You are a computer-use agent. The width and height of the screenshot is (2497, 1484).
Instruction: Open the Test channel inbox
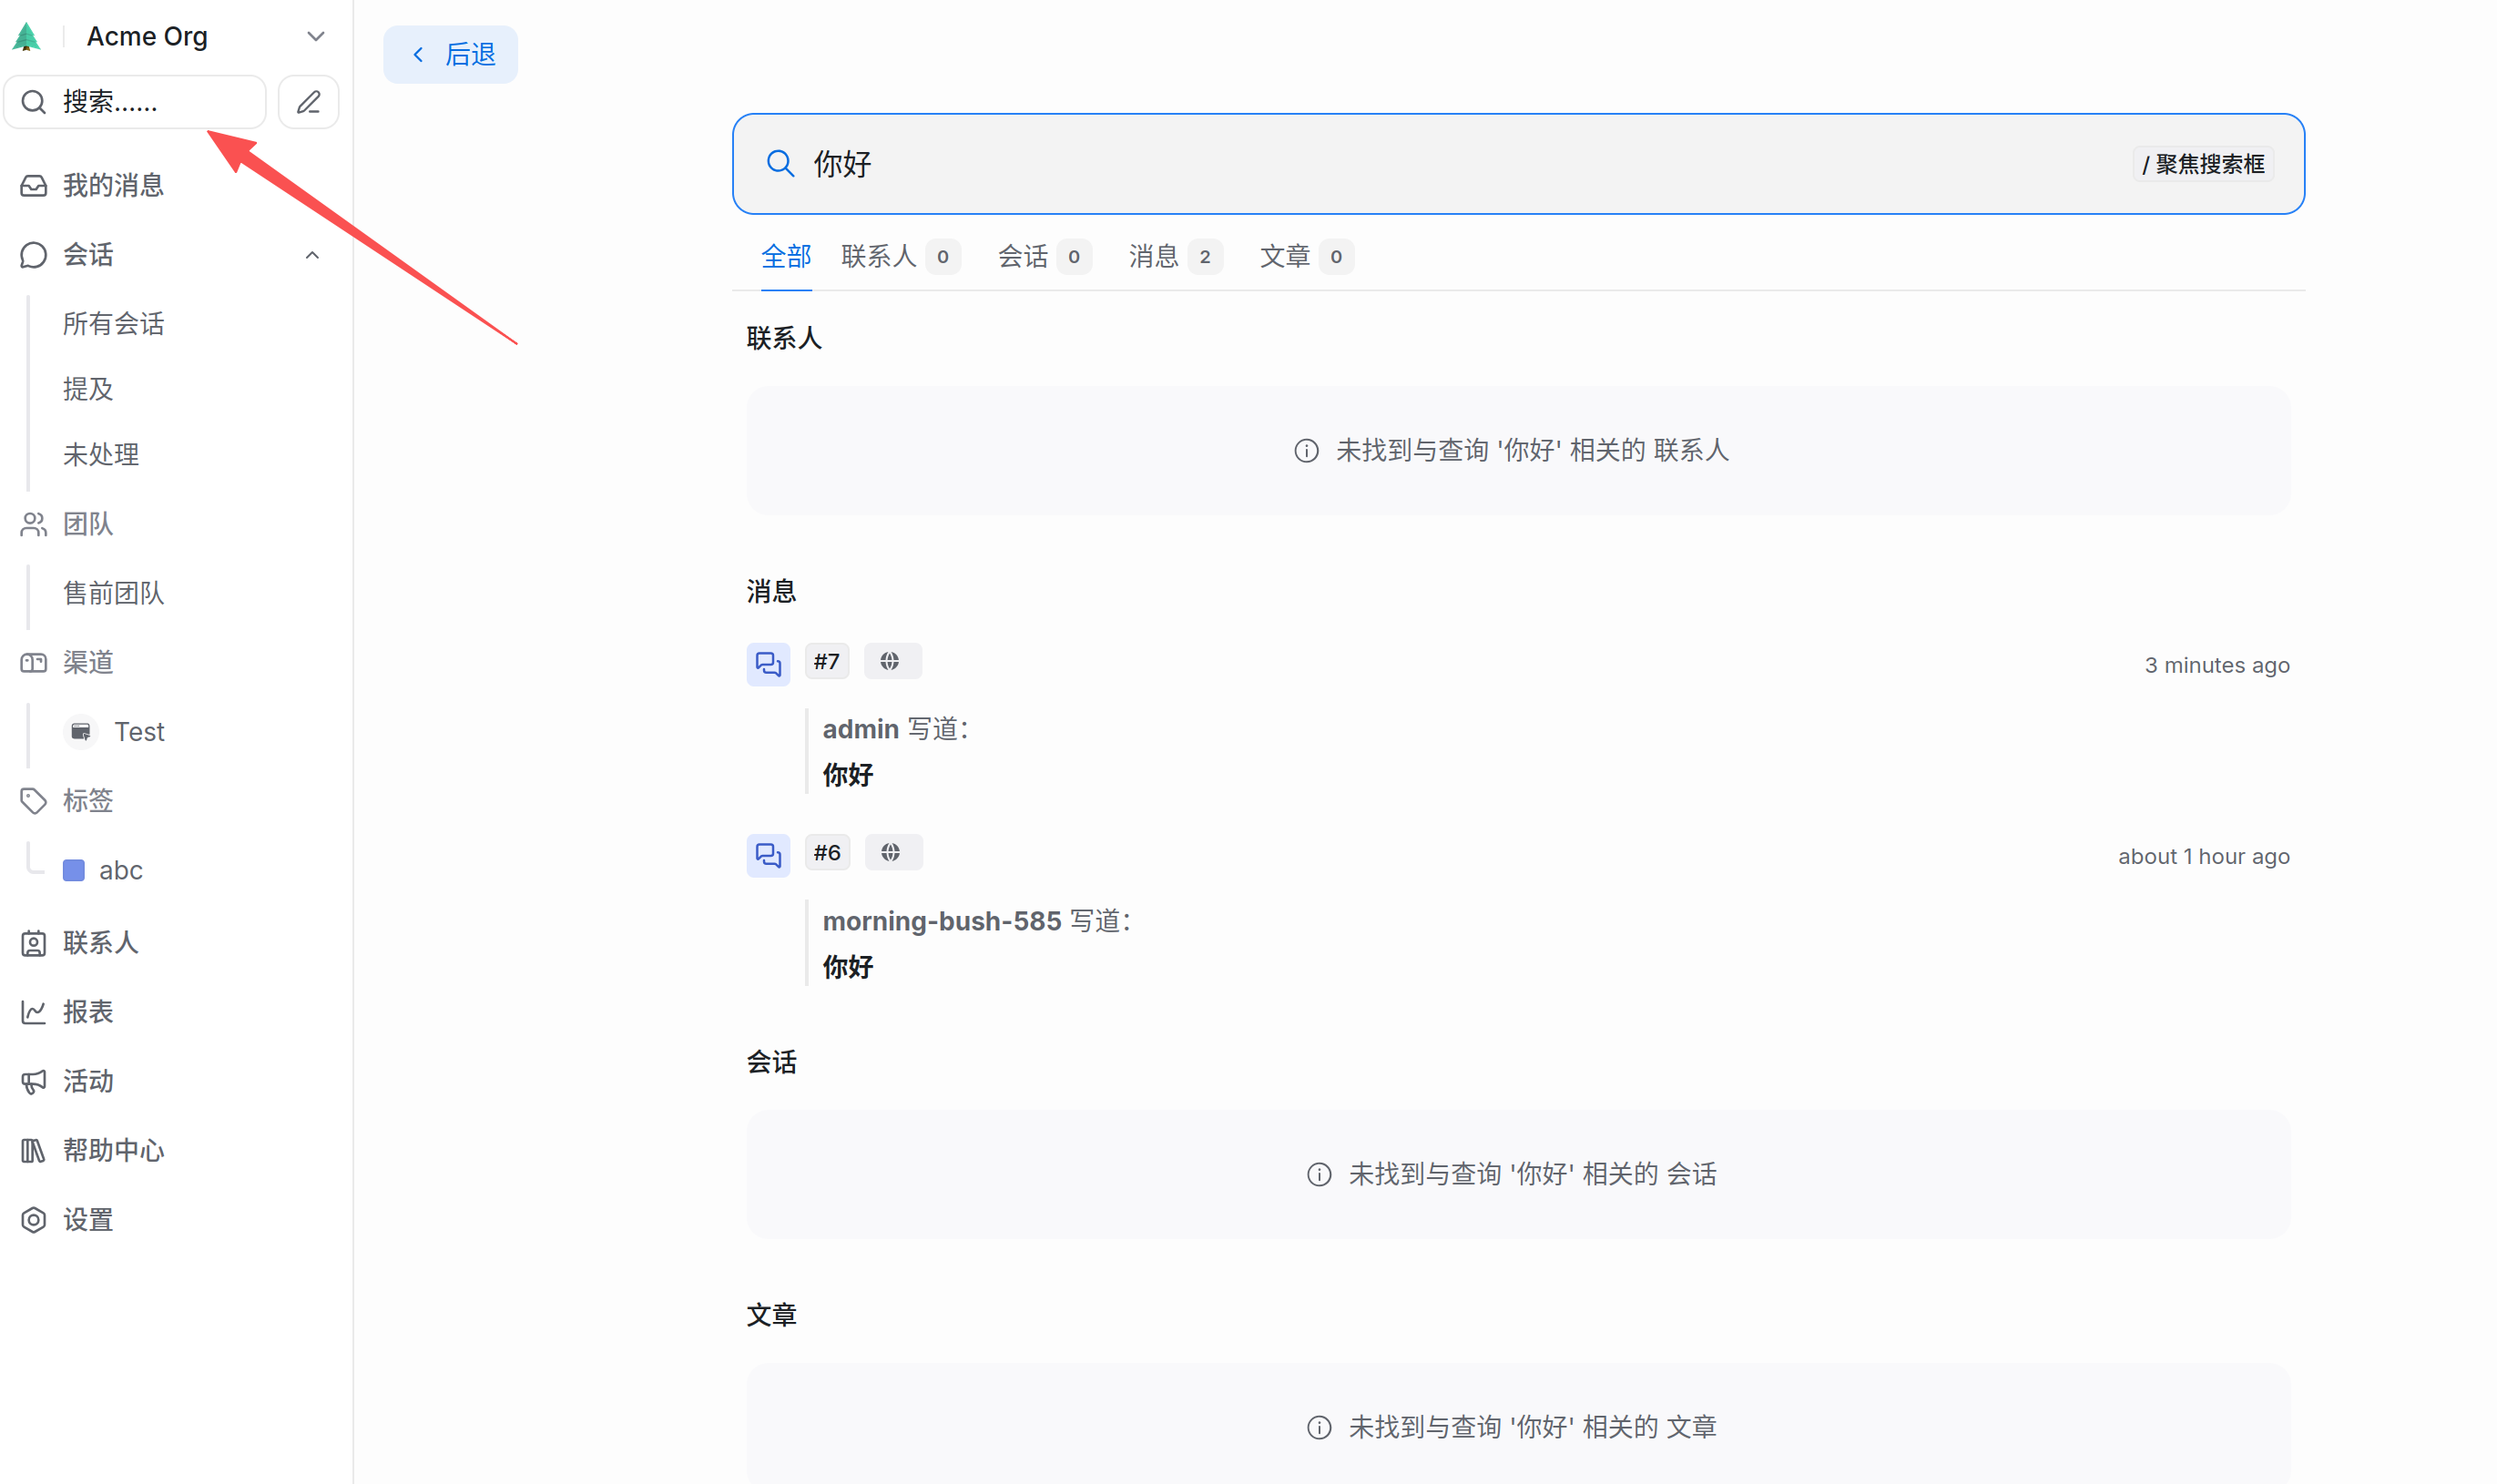click(x=138, y=732)
